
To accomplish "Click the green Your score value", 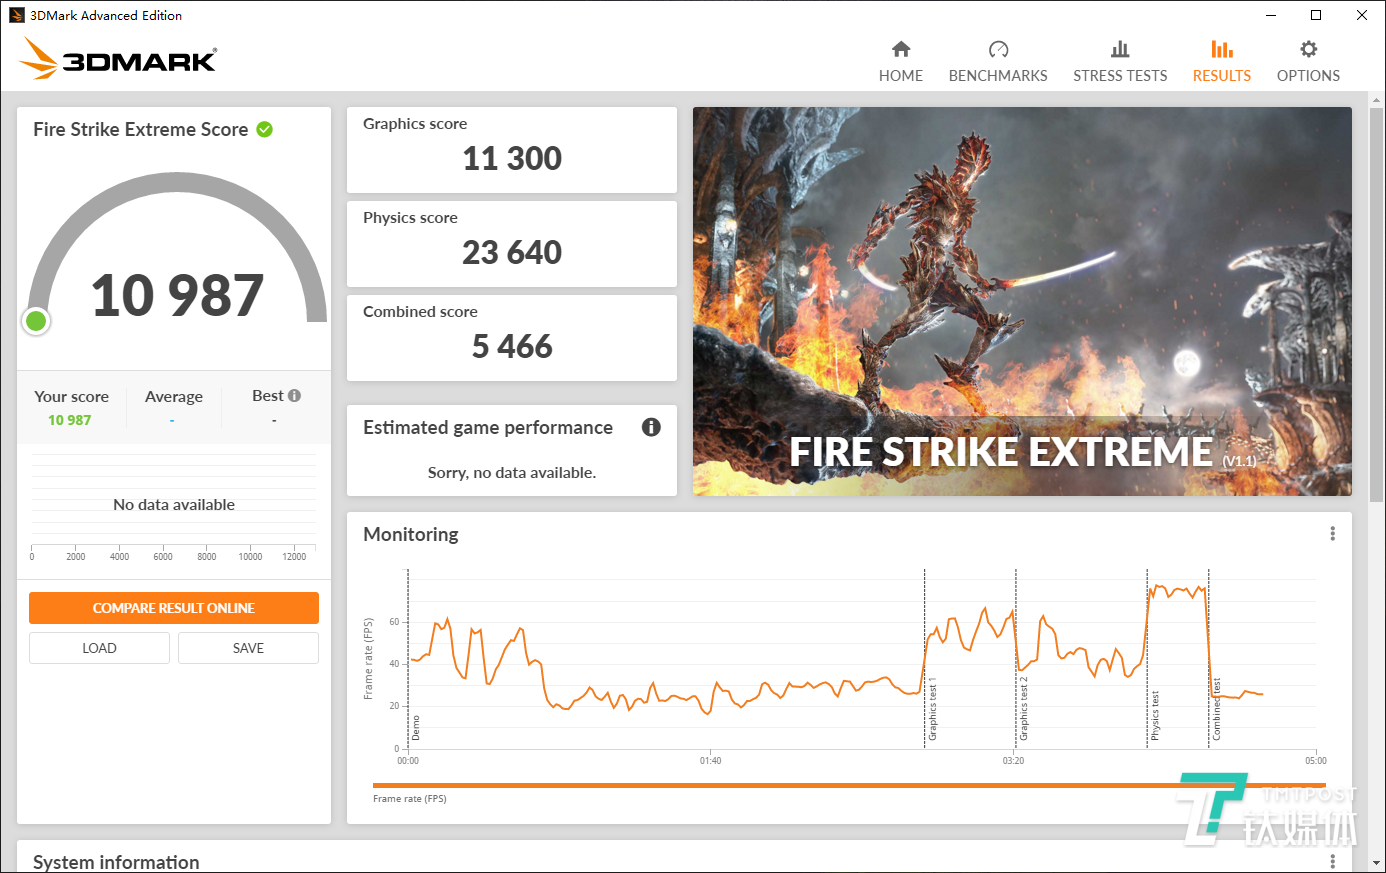I will pos(70,420).
